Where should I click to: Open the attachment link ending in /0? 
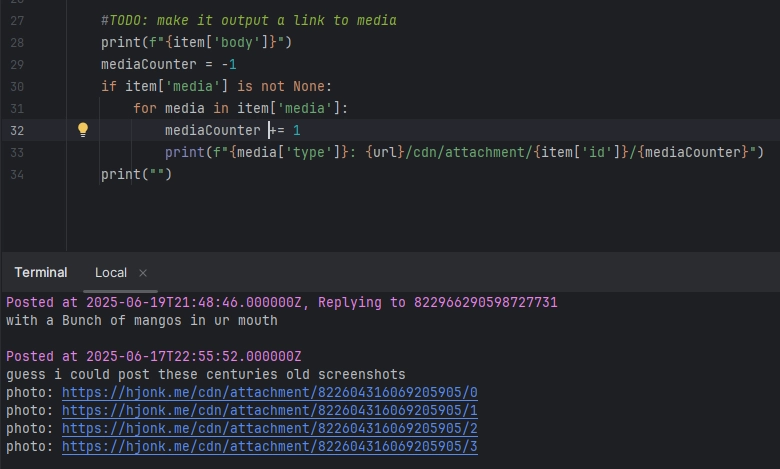(270, 392)
